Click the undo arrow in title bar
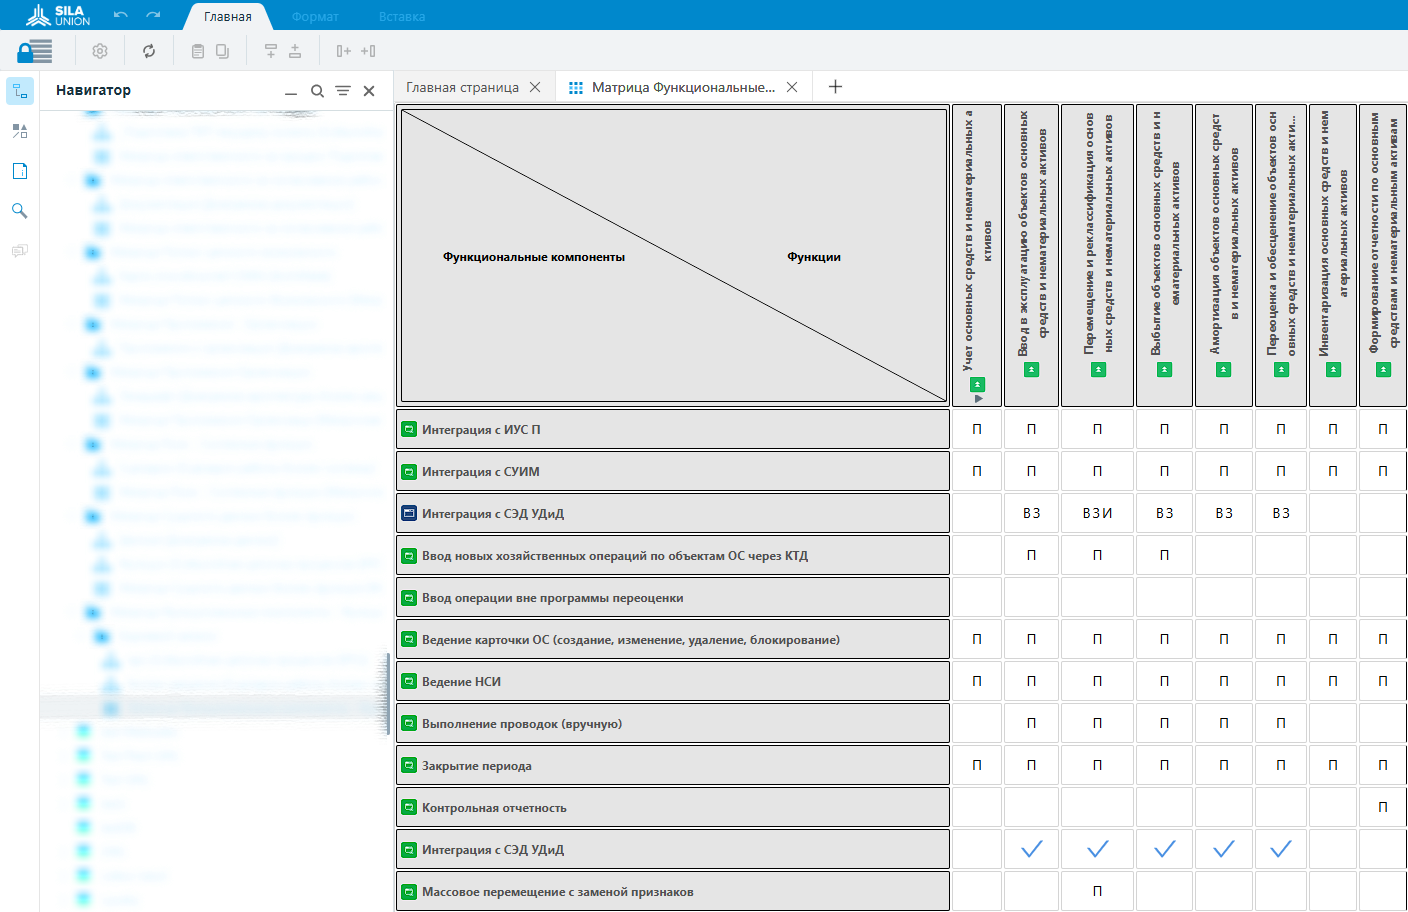This screenshot has height=912, width=1408. tap(121, 15)
